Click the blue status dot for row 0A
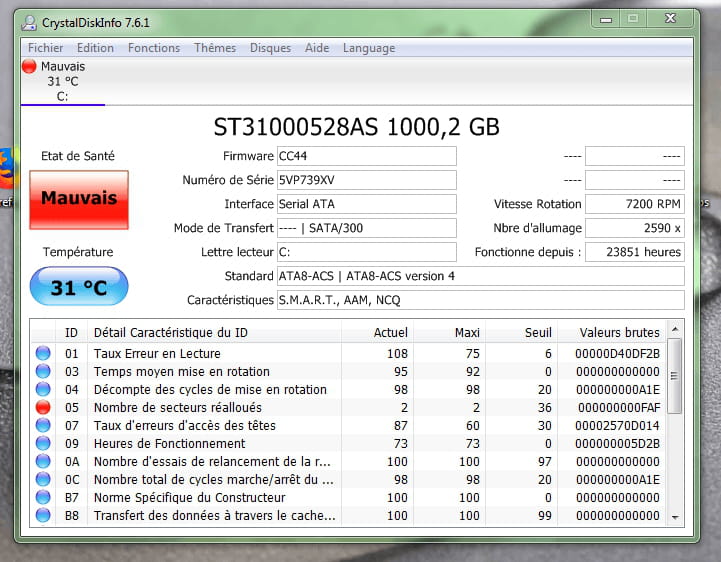 pos(43,461)
